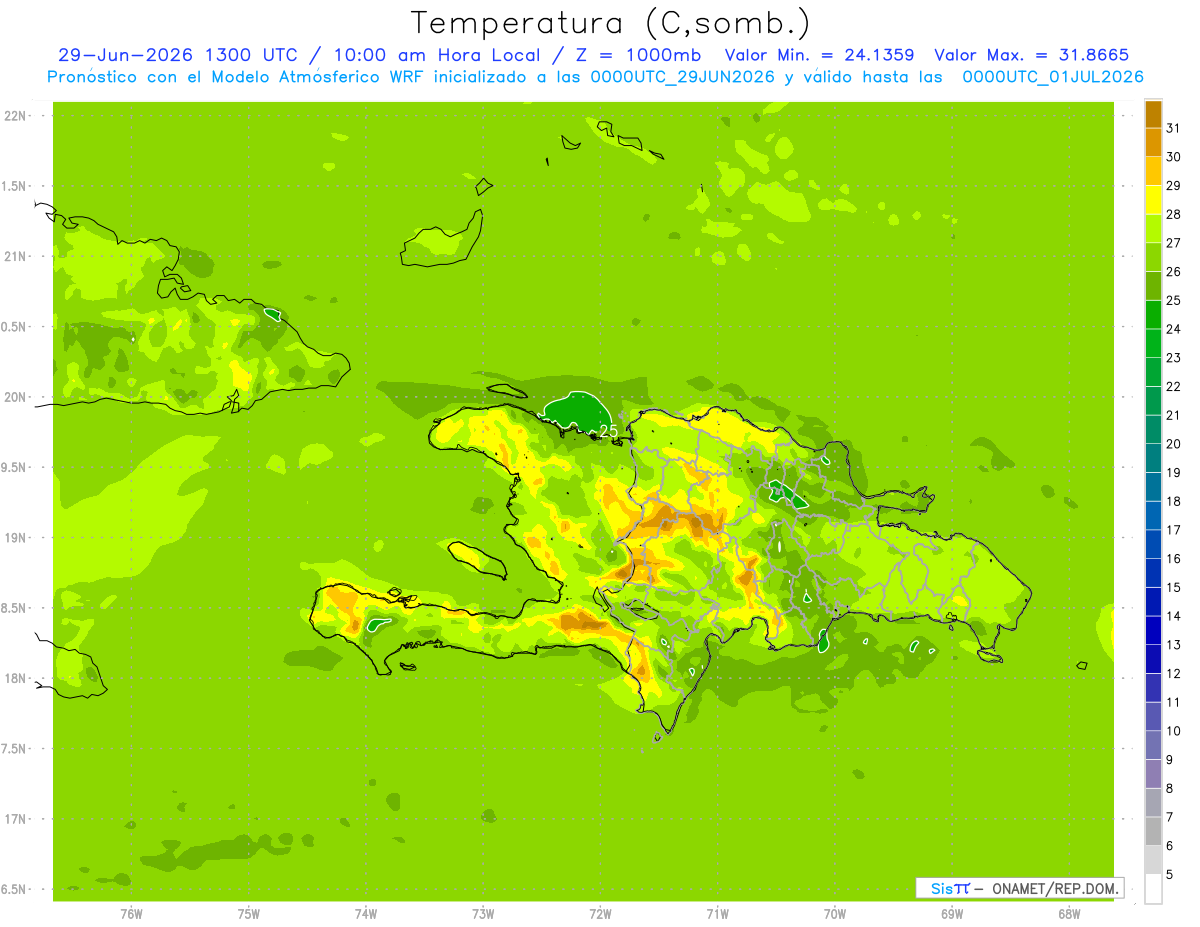Click the "30" label on the color scale
The image size is (1200, 927).
click(x=1175, y=157)
